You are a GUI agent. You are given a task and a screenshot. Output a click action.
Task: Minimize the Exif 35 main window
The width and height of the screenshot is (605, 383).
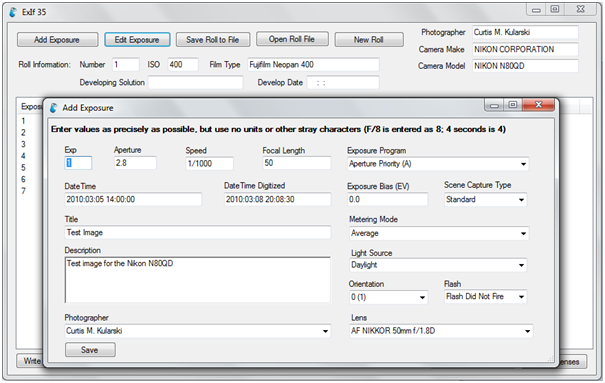click(x=536, y=10)
